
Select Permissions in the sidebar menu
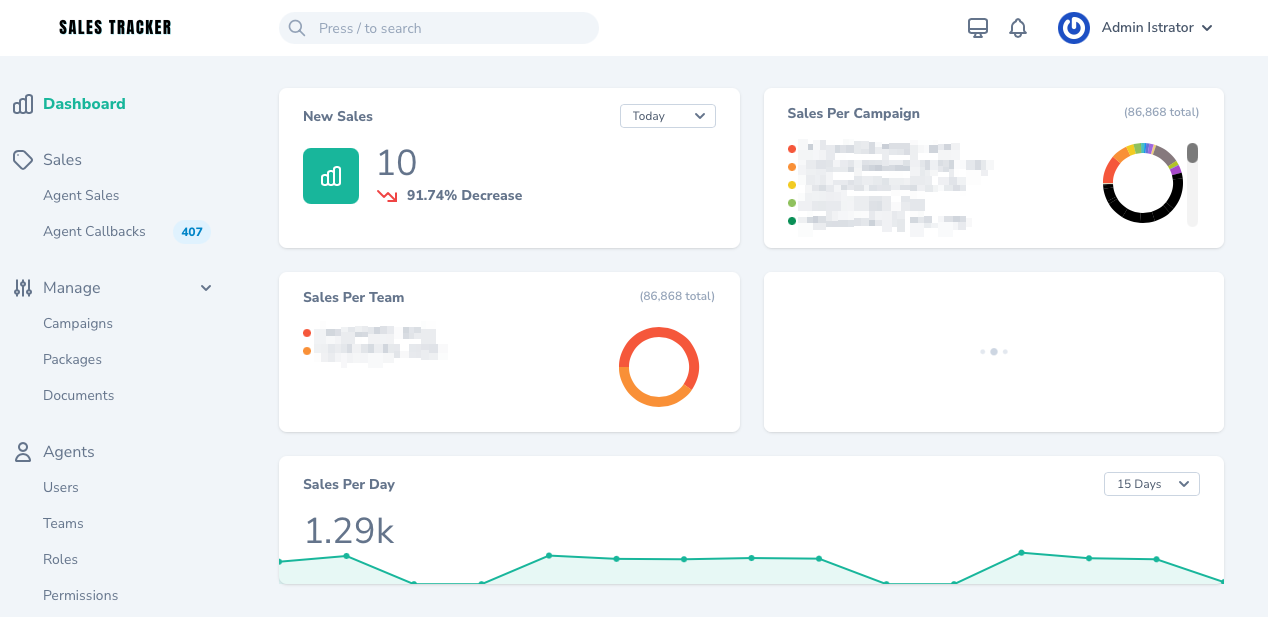80,595
